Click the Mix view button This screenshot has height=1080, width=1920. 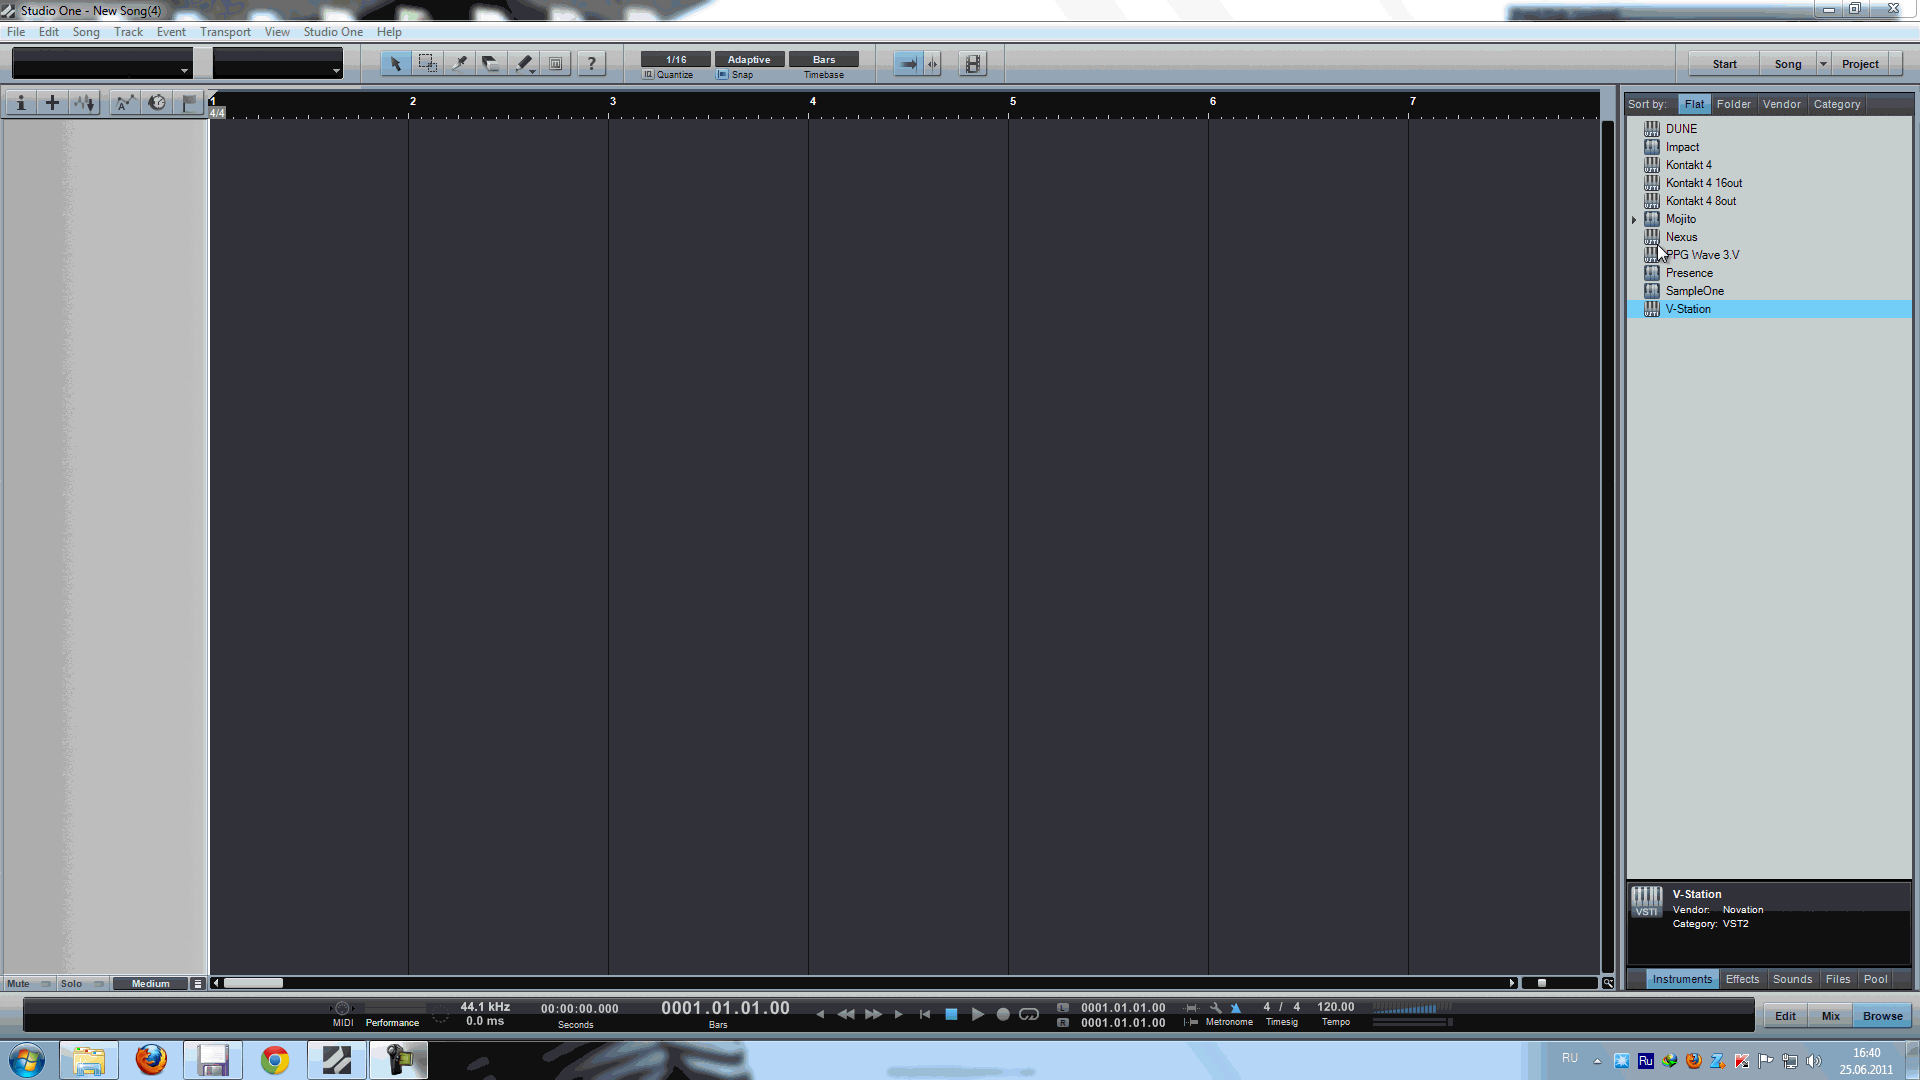(1830, 1016)
